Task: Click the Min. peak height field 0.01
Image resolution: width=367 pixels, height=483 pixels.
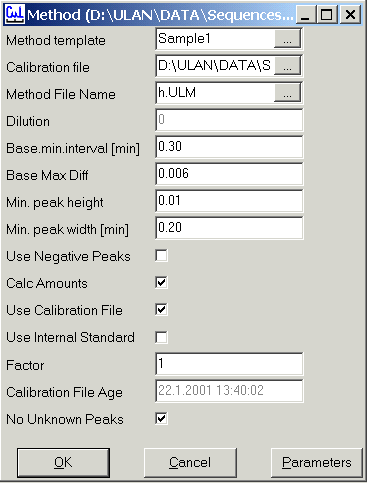Action: point(229,201)
